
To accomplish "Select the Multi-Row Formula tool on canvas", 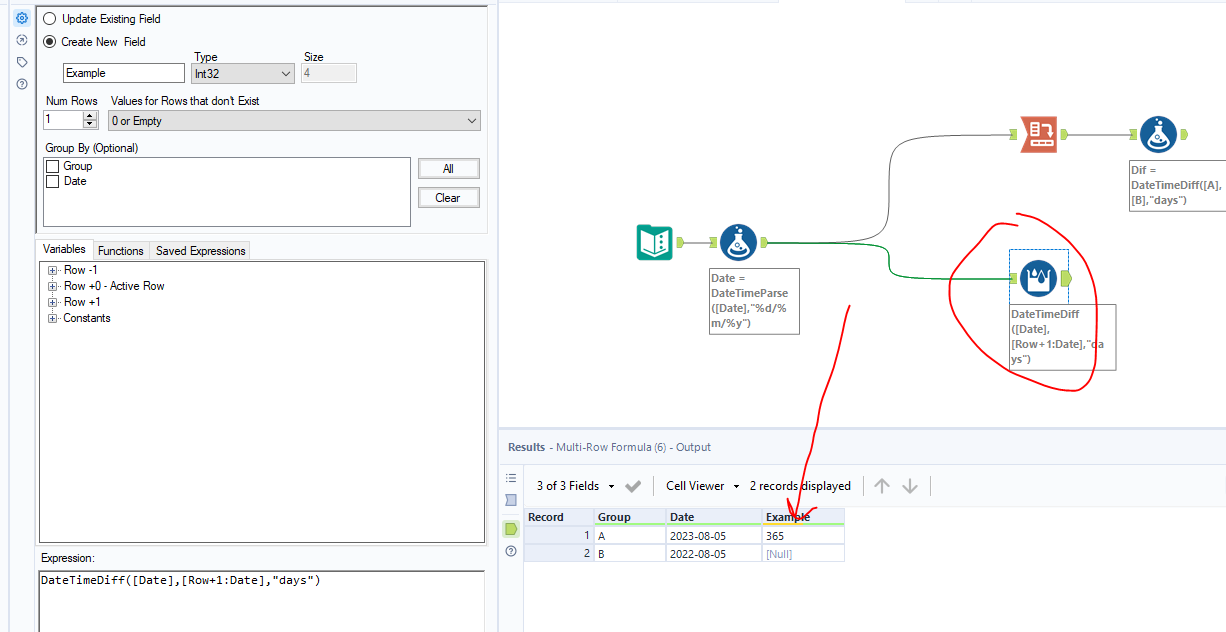I will [x=1039, y=277].
